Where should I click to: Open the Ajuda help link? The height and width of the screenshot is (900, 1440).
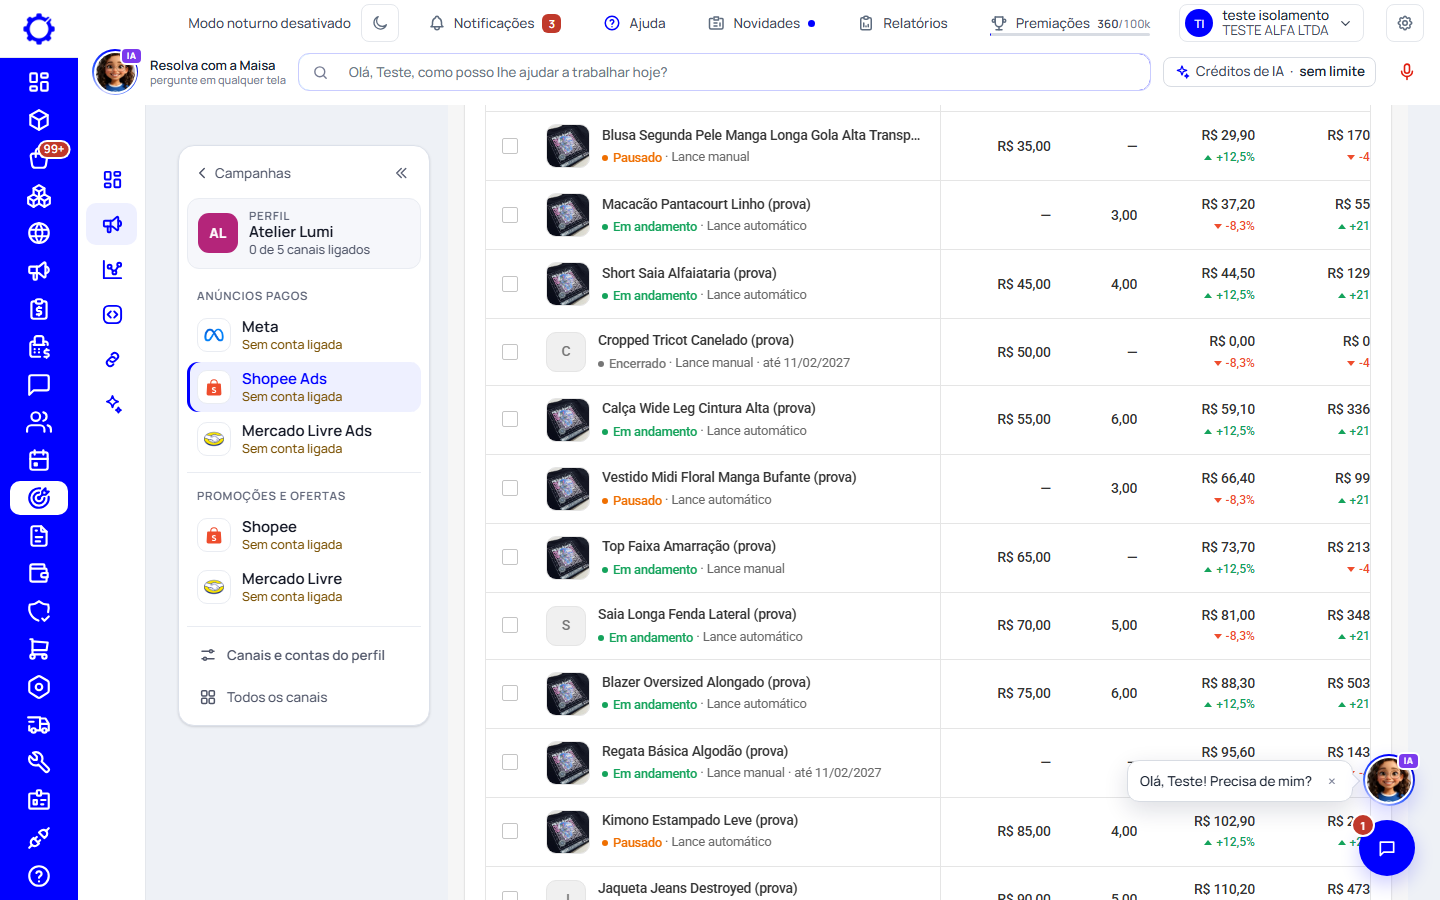point(635,23)
